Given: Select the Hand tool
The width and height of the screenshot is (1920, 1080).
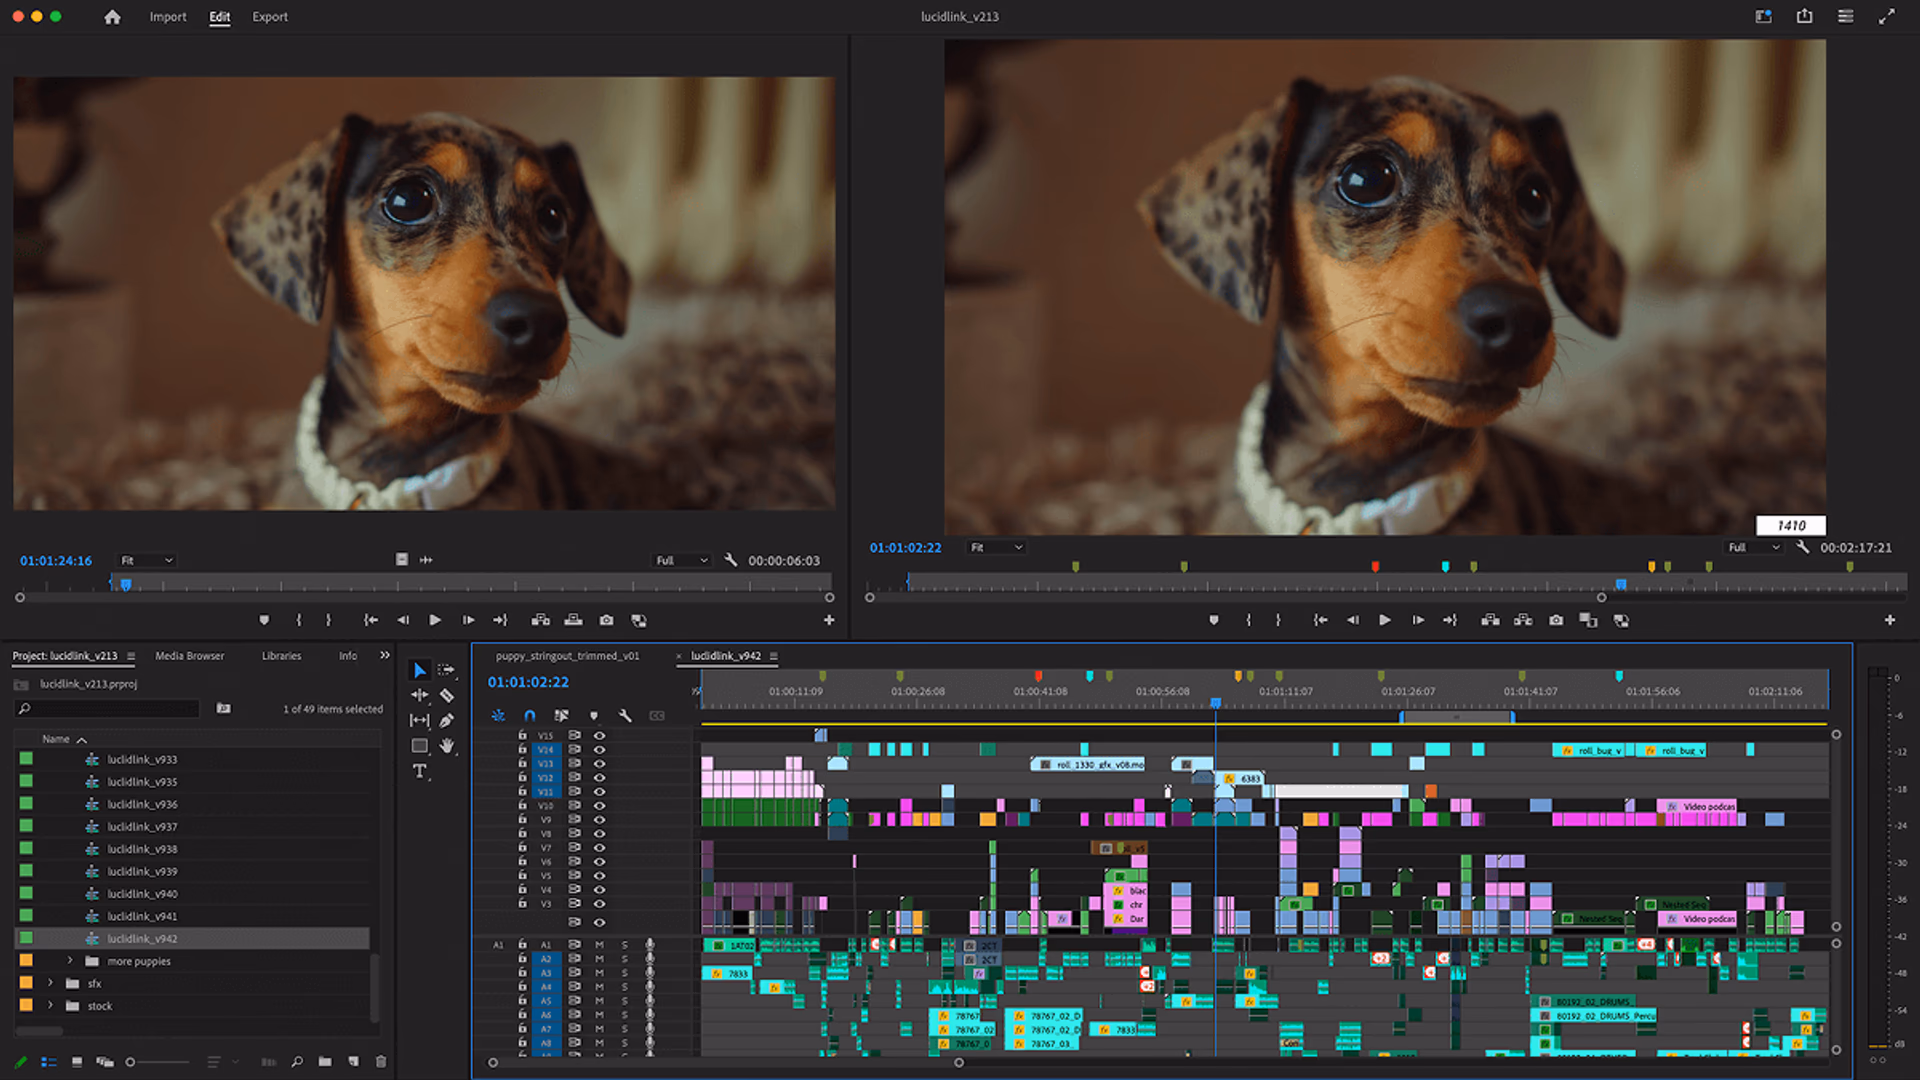Looking at the screenshot, I should tap(448, 746).
